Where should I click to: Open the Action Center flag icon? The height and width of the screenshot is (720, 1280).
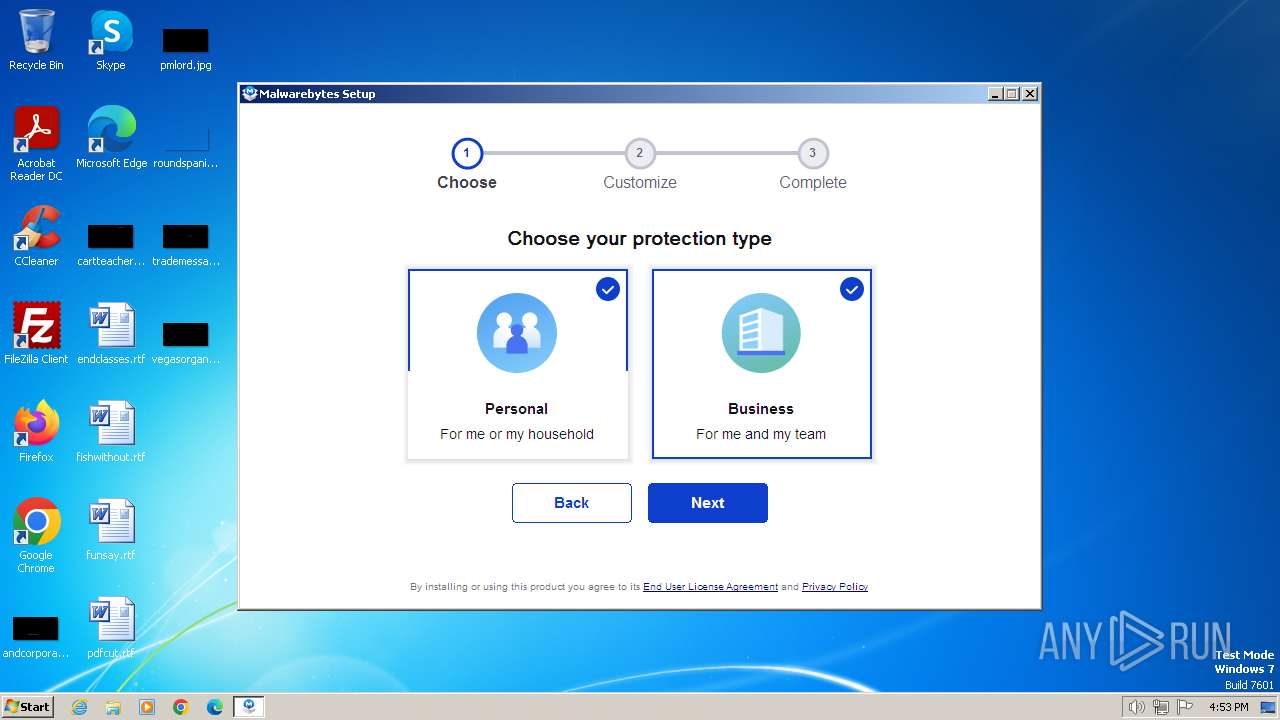[1185, 707]
